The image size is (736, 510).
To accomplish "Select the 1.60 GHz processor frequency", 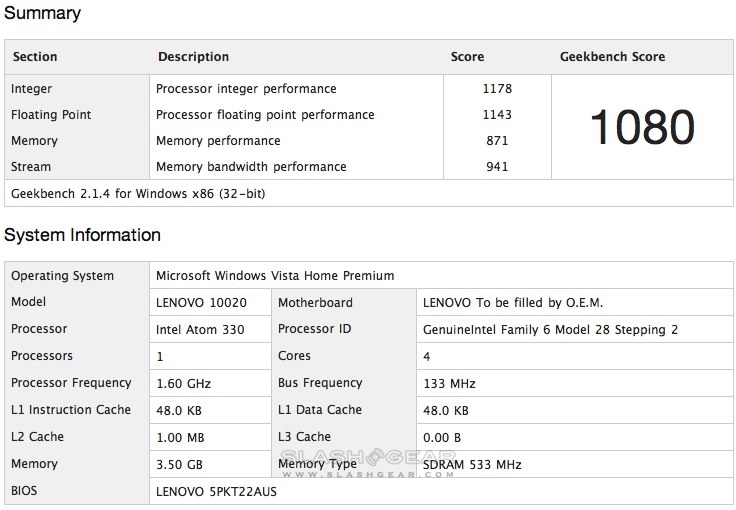I will click(183, 383).
